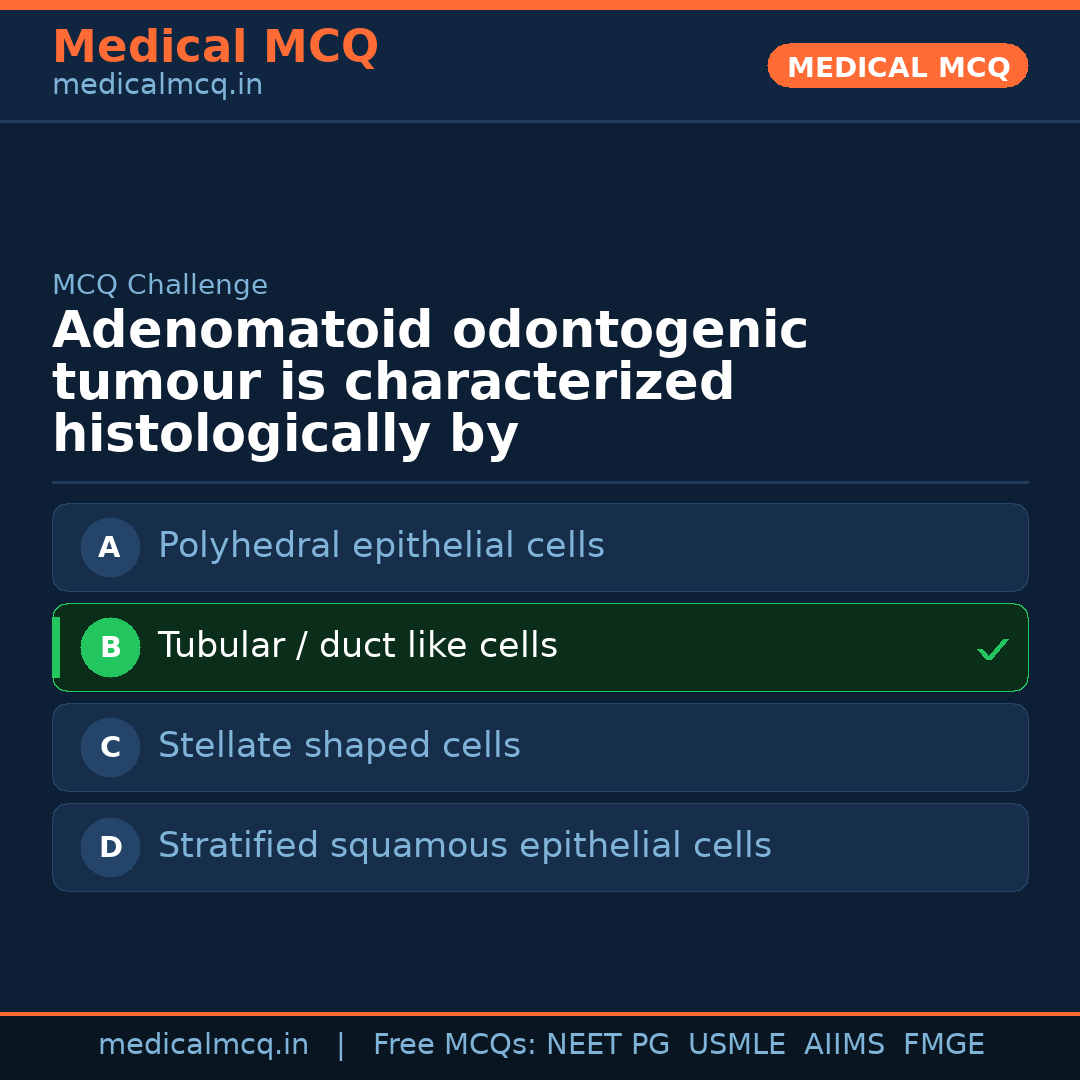Viewport: 1080px width, 1080px height.
Task: Choose the Stellate shaped cells option
Action: (x=339, y=746)
